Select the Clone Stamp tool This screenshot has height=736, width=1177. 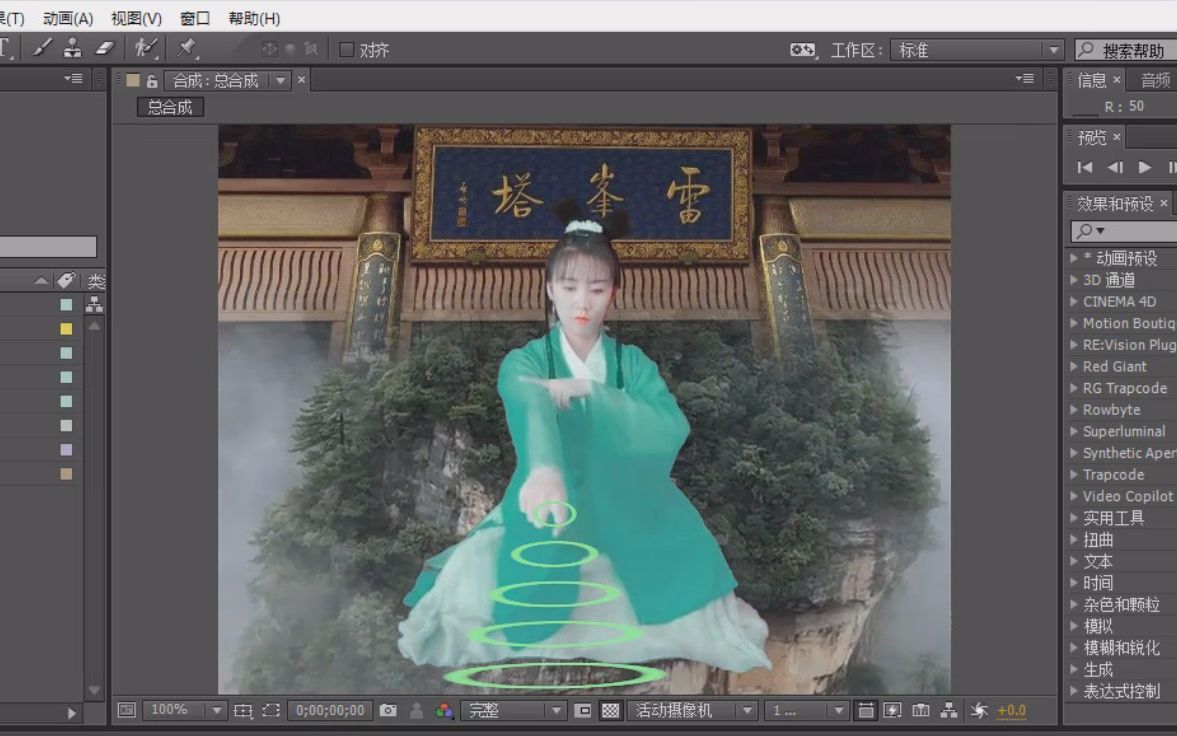72,49
